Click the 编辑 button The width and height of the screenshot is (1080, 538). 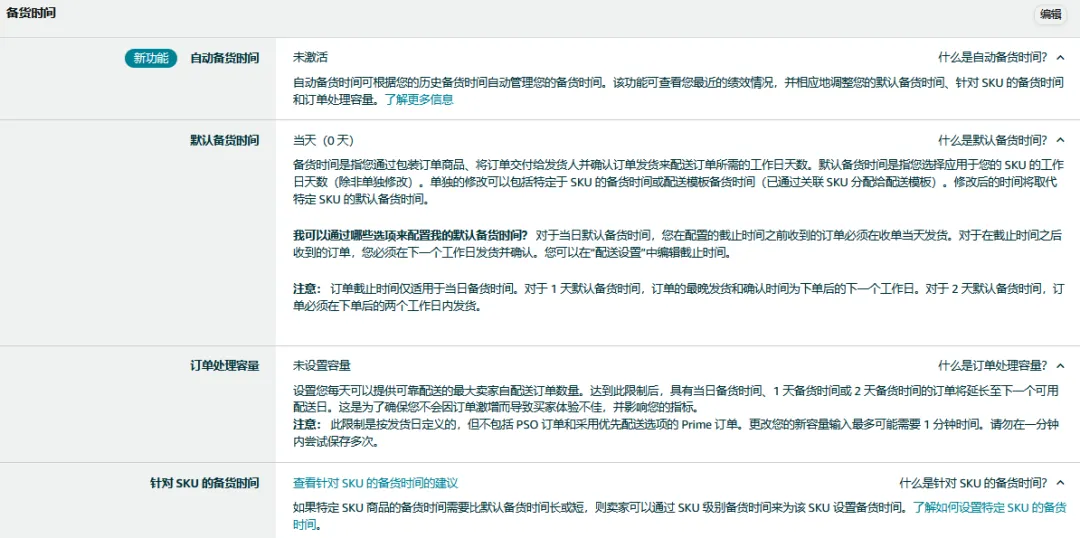(1050, 14)
